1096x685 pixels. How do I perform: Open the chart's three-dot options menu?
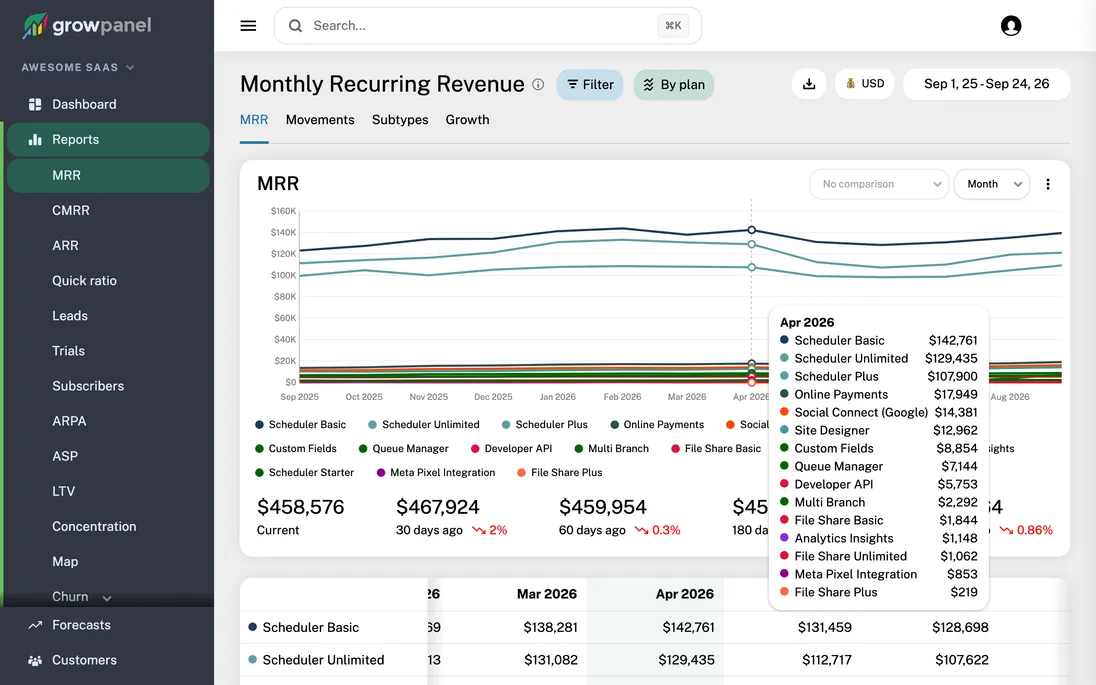1047,184
